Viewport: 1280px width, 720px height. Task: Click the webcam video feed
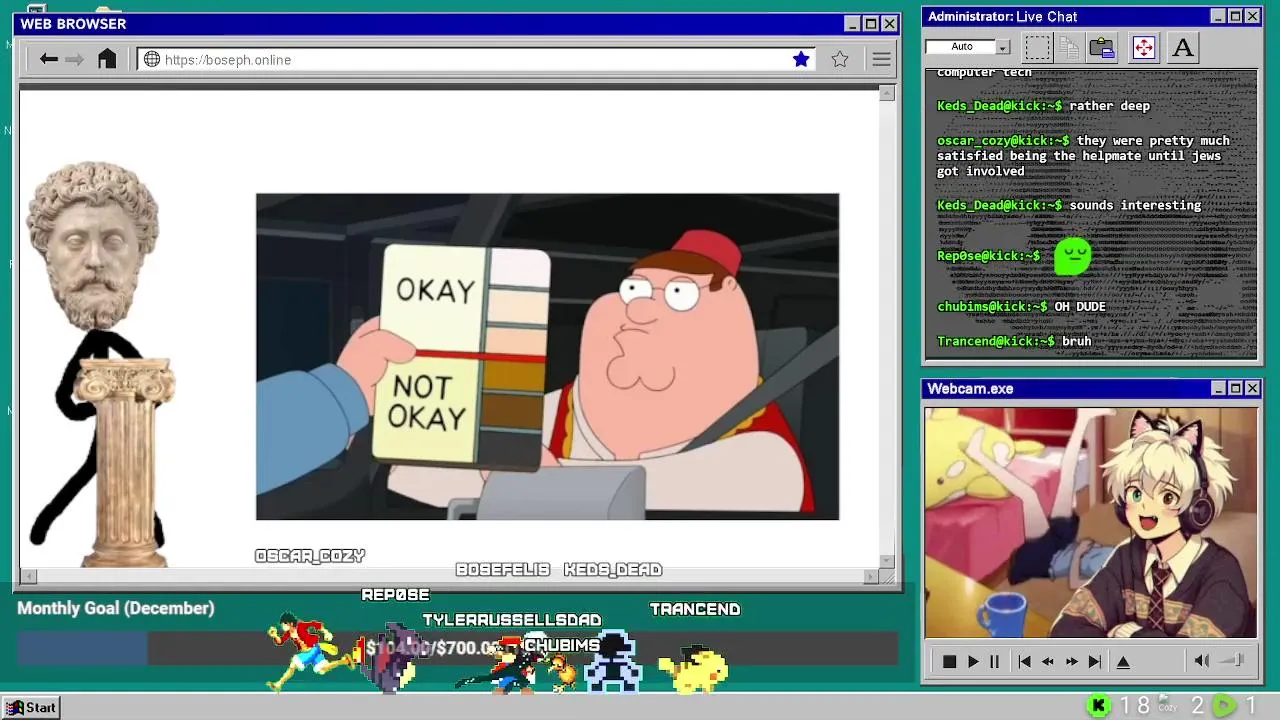pyautogui.click(x=1091, y=522)
